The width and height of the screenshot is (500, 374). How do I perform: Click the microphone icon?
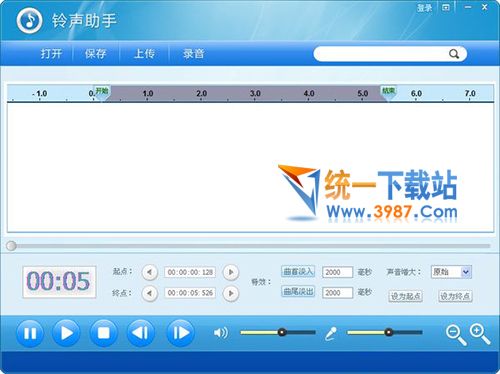pyautogui.click(x=331, y=333)
